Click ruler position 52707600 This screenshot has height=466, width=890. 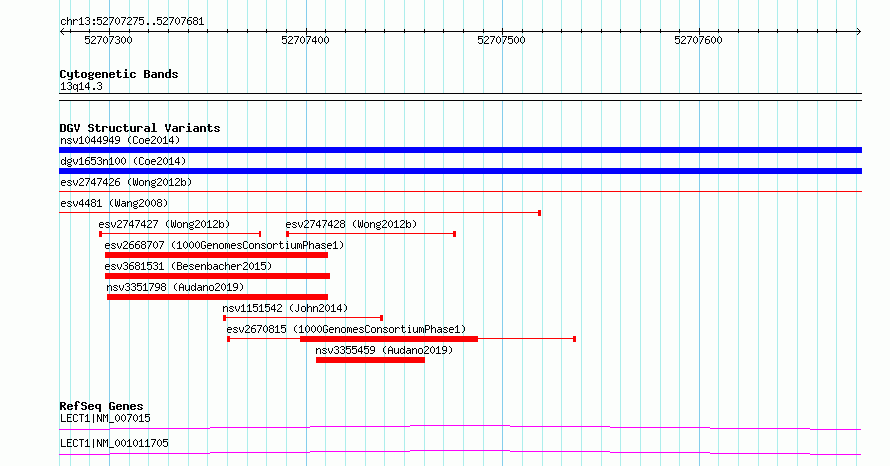click(699, 40)
